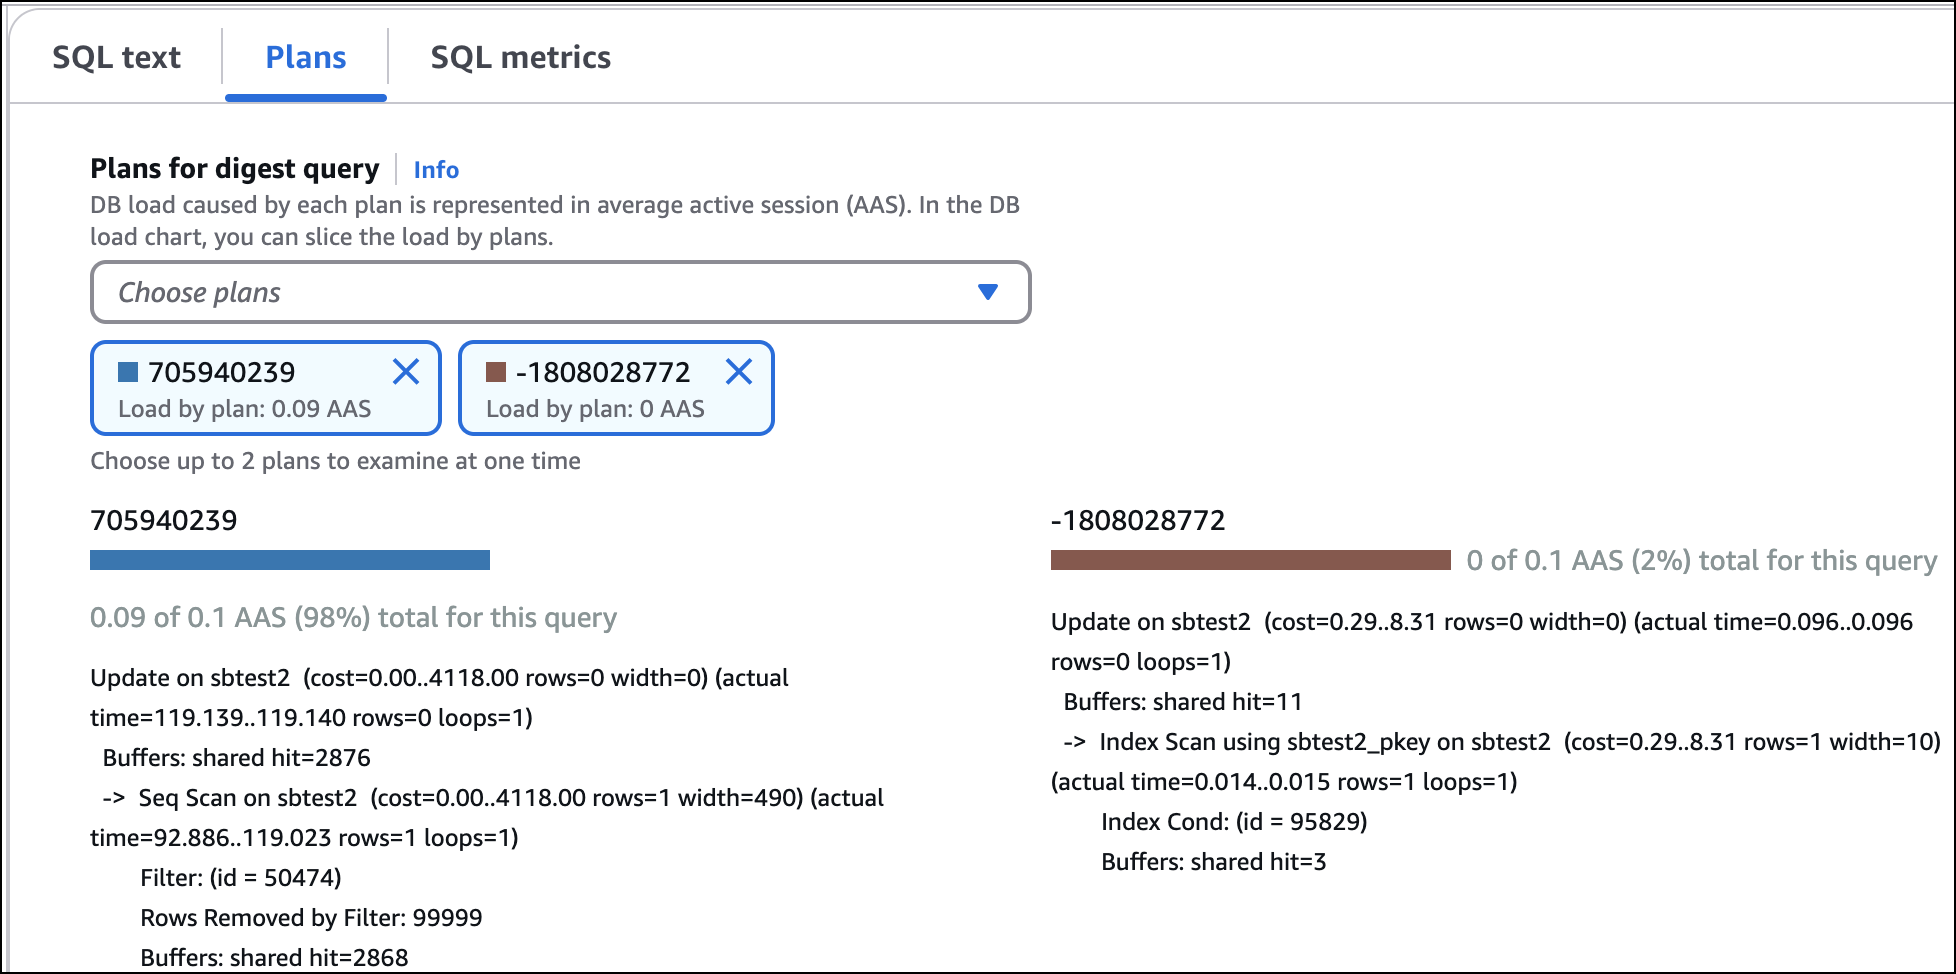Click the brown load bar for plan -1808028772
The image size is (1956, 974).
point(1250,560)
